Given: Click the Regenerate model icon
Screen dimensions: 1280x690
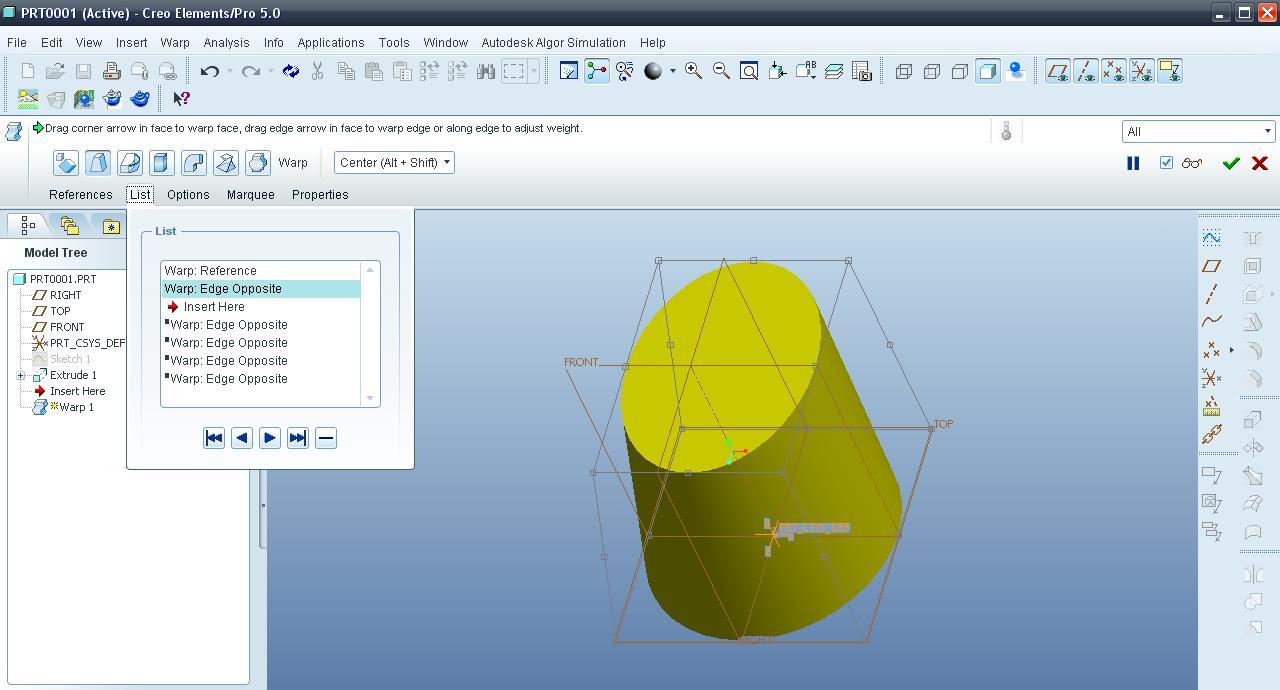Looking at the screenshot, I should point(291,71).
